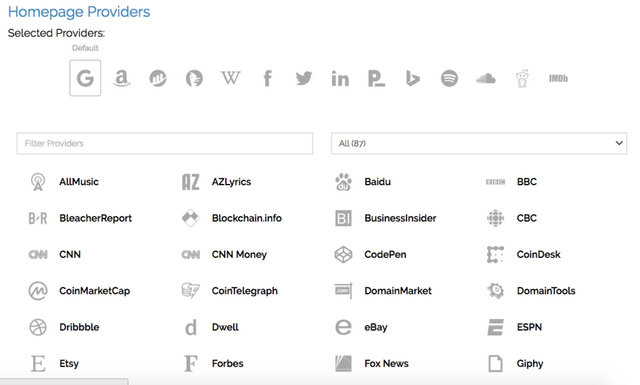This screenshot has width=640, height=385.
Task: Click the Blockchain.info diamond icon
Action: coord(191,218)
